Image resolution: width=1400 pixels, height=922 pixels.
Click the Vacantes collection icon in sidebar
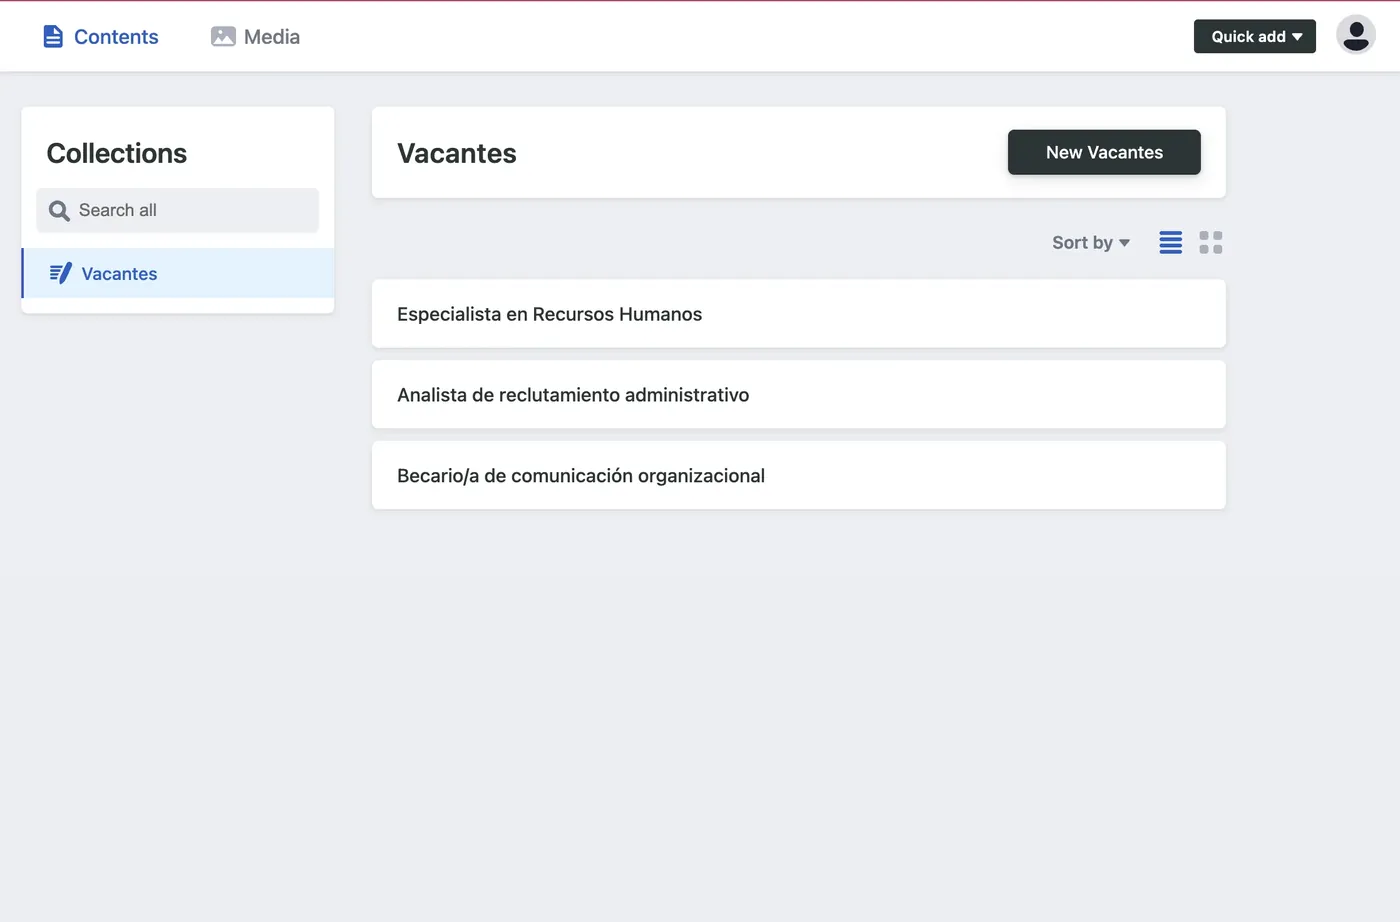60,273
